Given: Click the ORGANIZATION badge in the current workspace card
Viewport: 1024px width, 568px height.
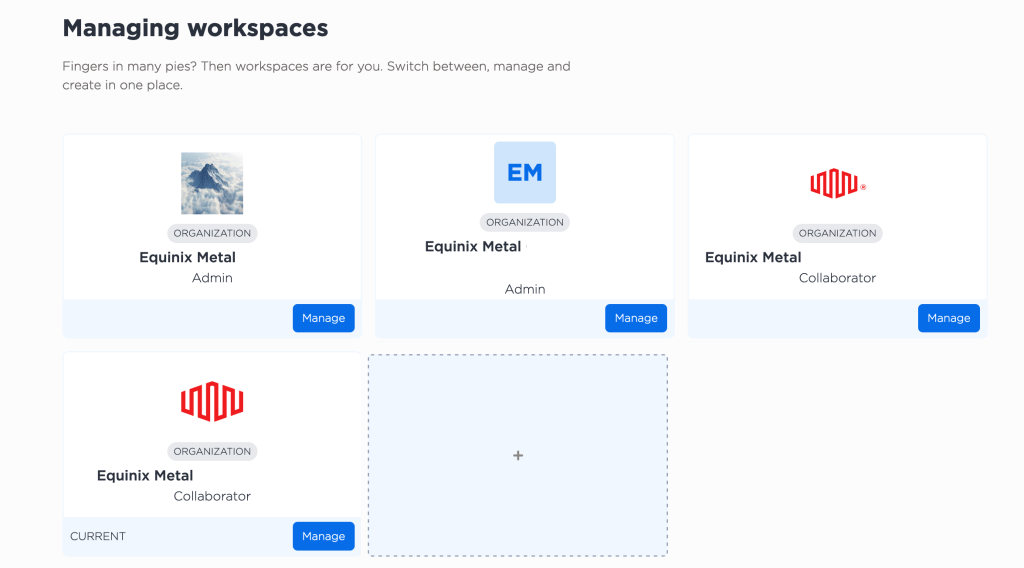Looking at the screenshot, I should (x=212, y=451).
